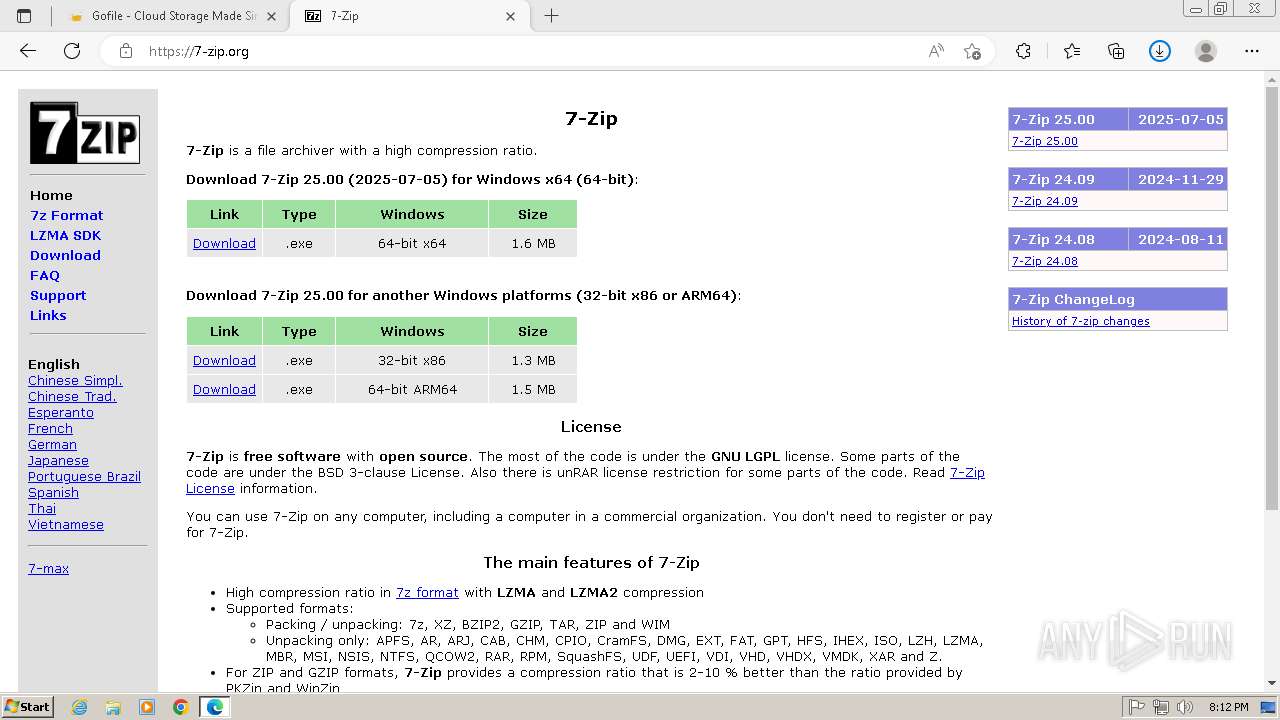Select the 7-Zip browser tab
Viewport: 1280px width, 720px height.
pos(408,16)
